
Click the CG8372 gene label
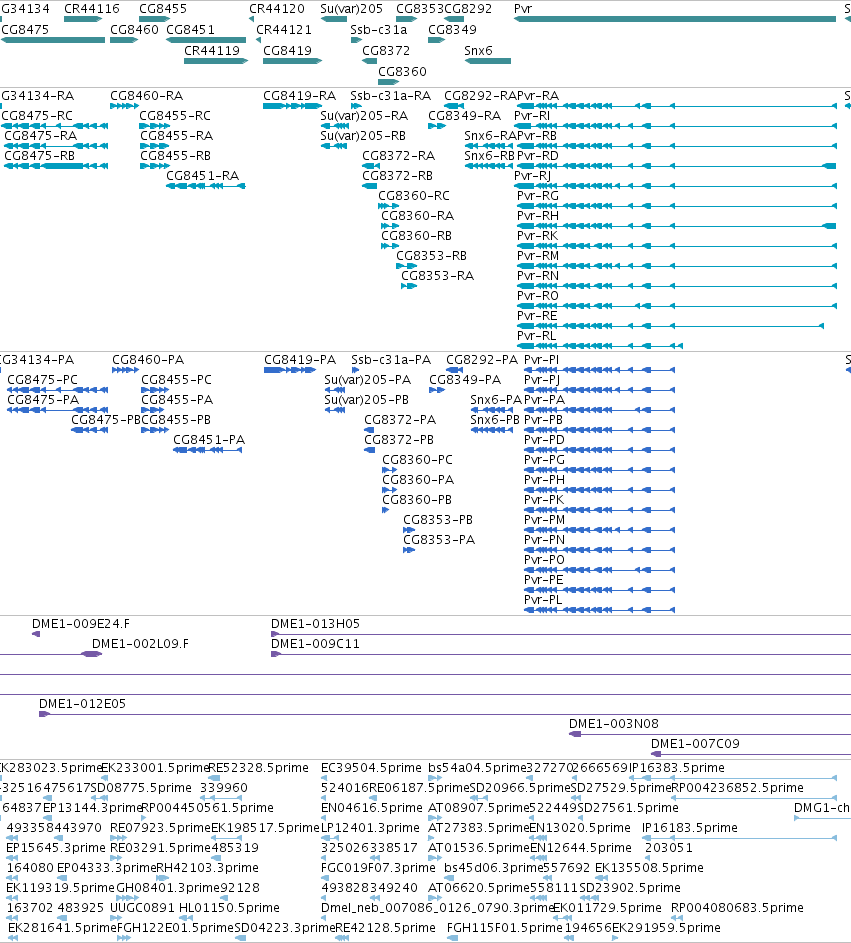[386, 51]
